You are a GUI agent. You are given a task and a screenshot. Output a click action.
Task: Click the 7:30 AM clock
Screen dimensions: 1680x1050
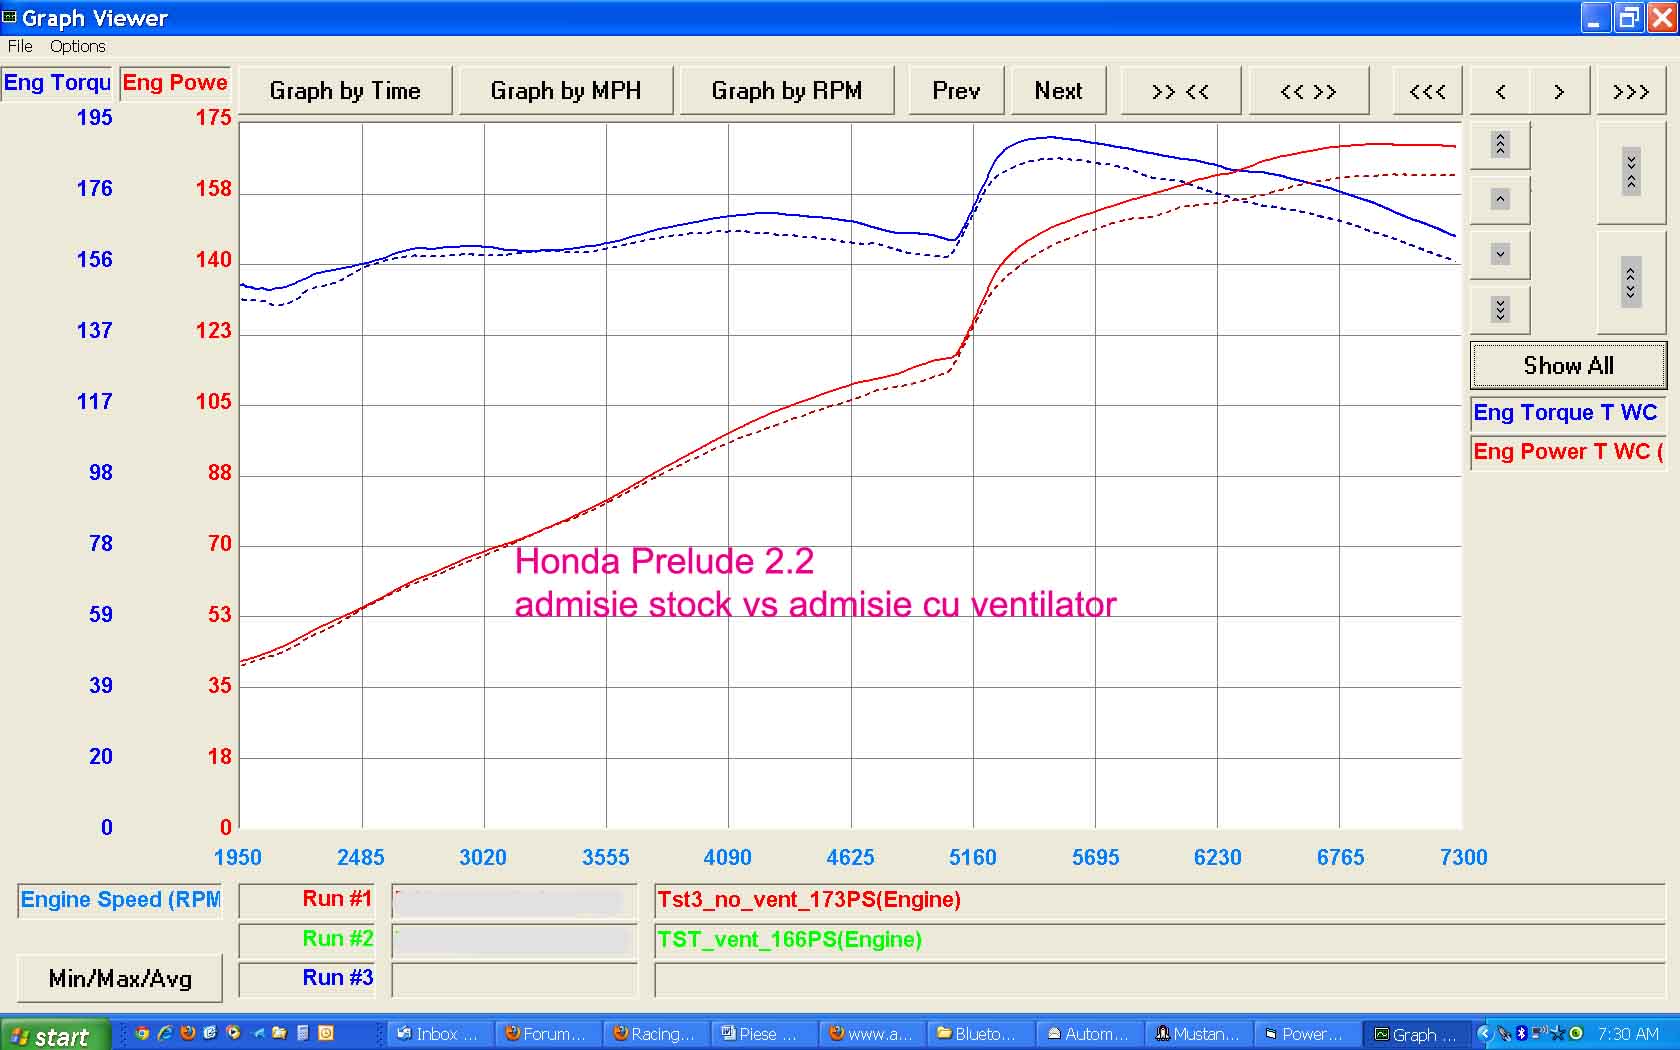(1627, 1034)
